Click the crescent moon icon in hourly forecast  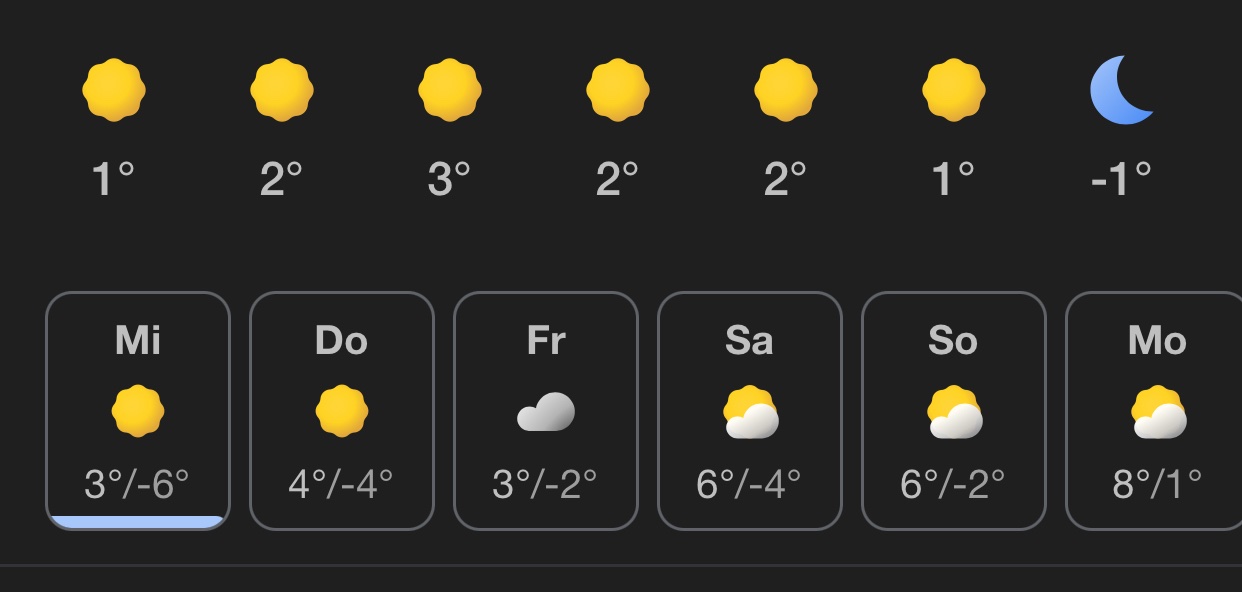point(1121,90)
